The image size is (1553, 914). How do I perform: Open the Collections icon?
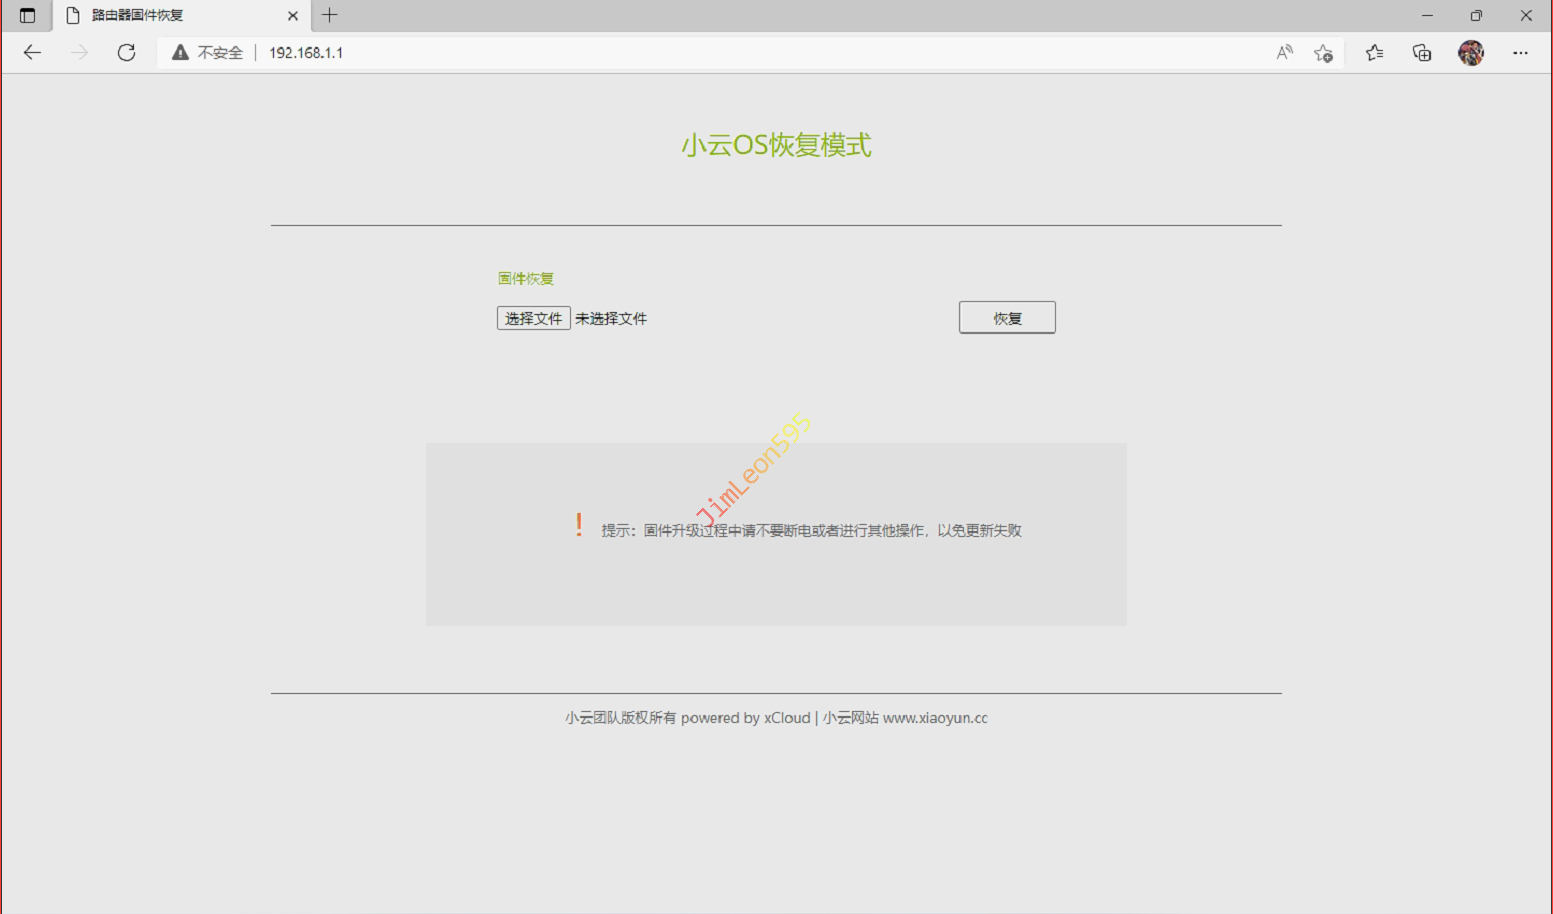coord(1421,53)
